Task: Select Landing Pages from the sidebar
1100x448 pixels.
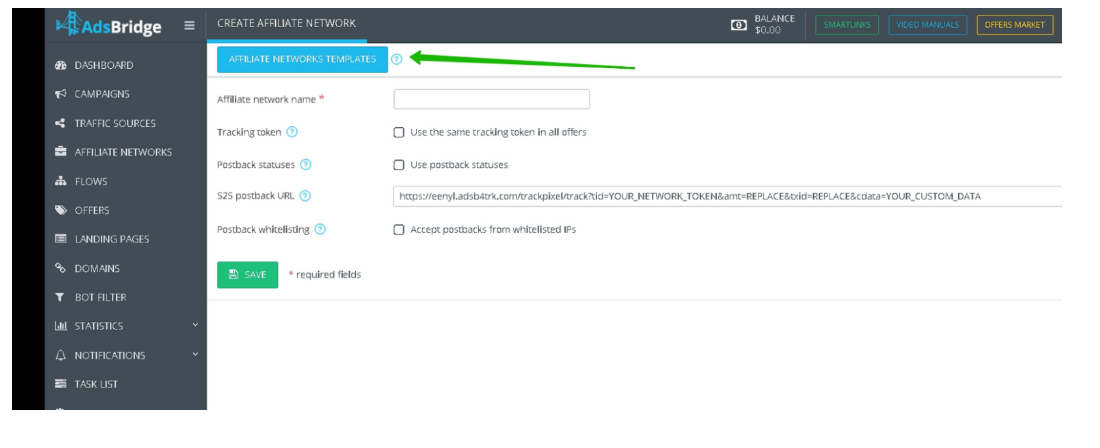Action: (x=111, y=239)
